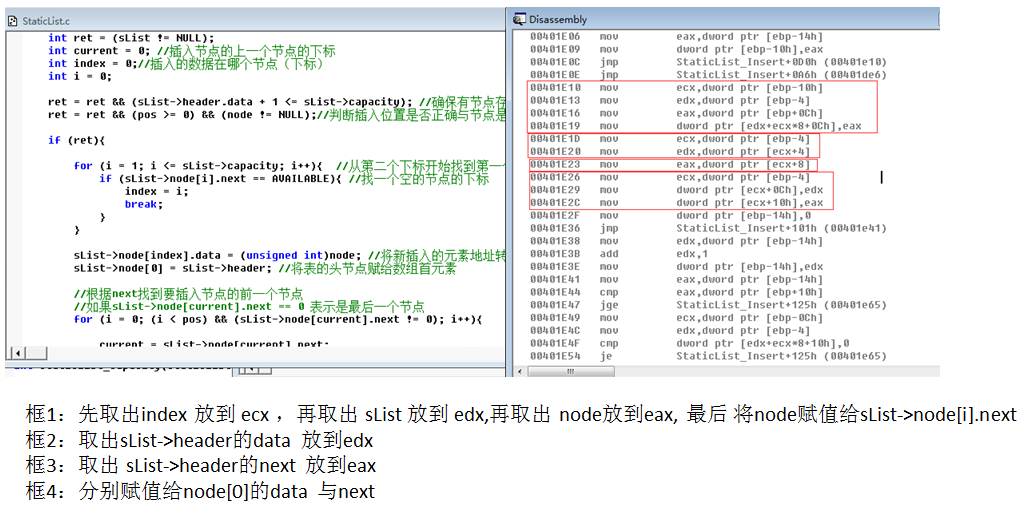The width and height of the screenshot is (1022, 521).
Task: Click the jmp row at address 00401E36
Action: (708, 228)
